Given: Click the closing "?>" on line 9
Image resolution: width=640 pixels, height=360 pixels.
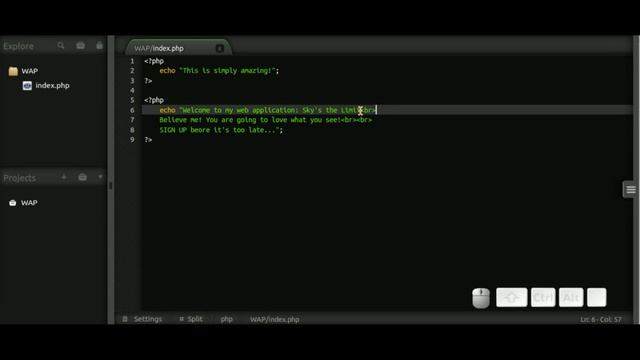Looking at the screenshot, I should click(148, 140).
